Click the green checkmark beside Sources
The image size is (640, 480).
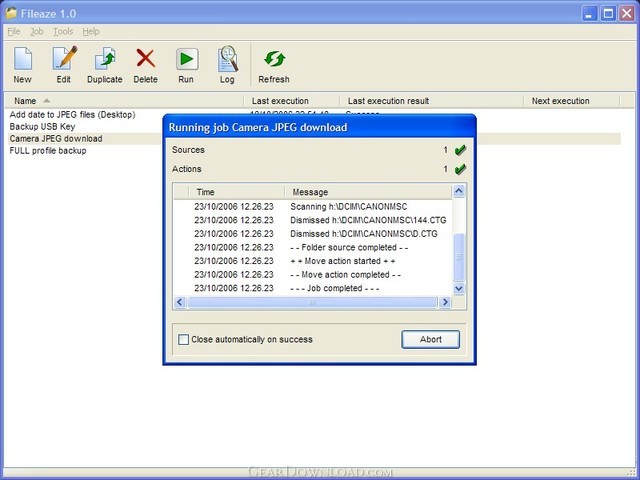point(460,150)
